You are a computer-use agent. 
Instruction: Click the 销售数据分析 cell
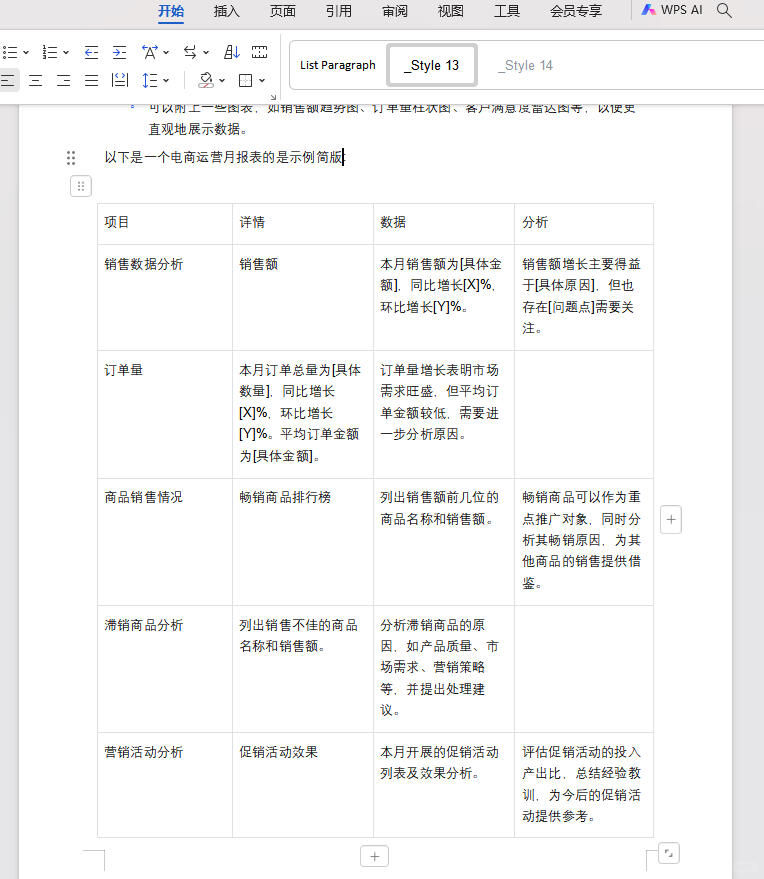pos(165,297)
